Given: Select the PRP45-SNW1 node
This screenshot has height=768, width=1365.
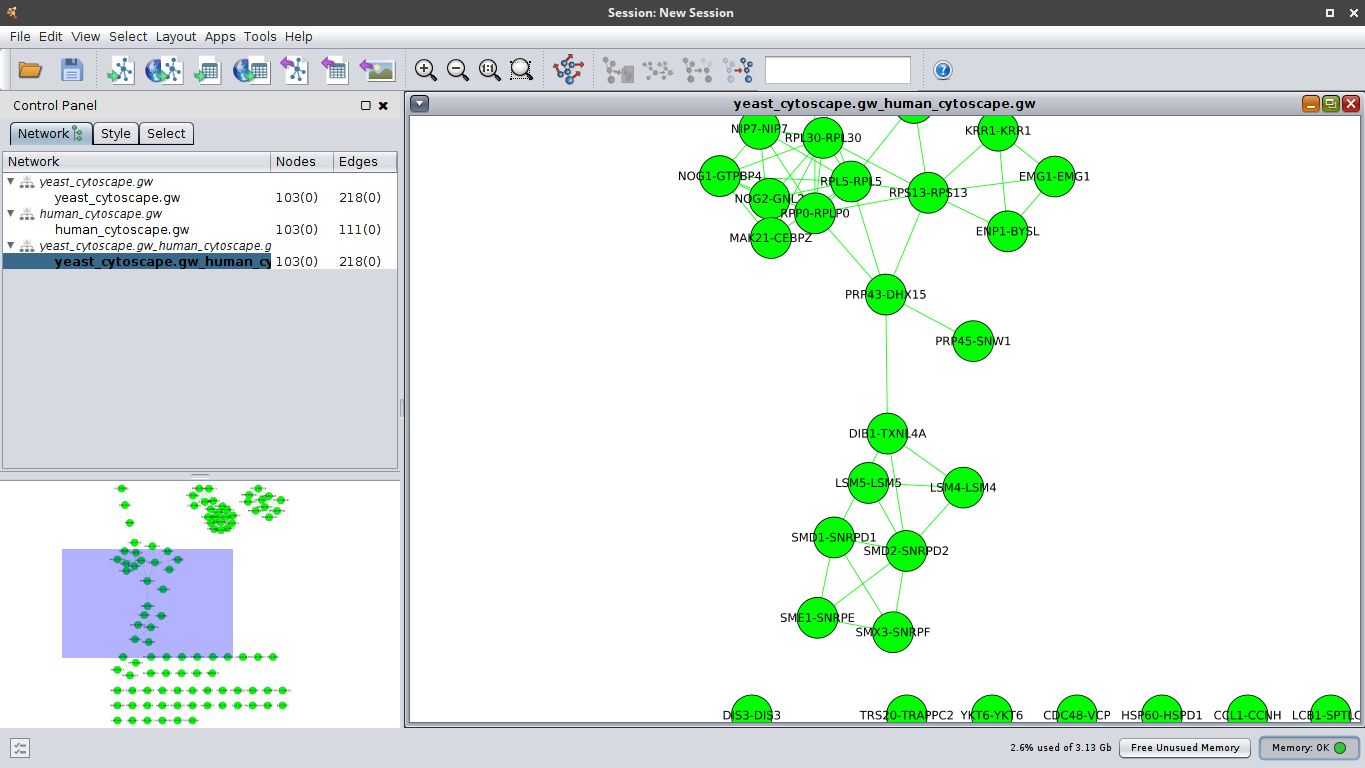Looking at the screenshot, I should pos(973,341).
